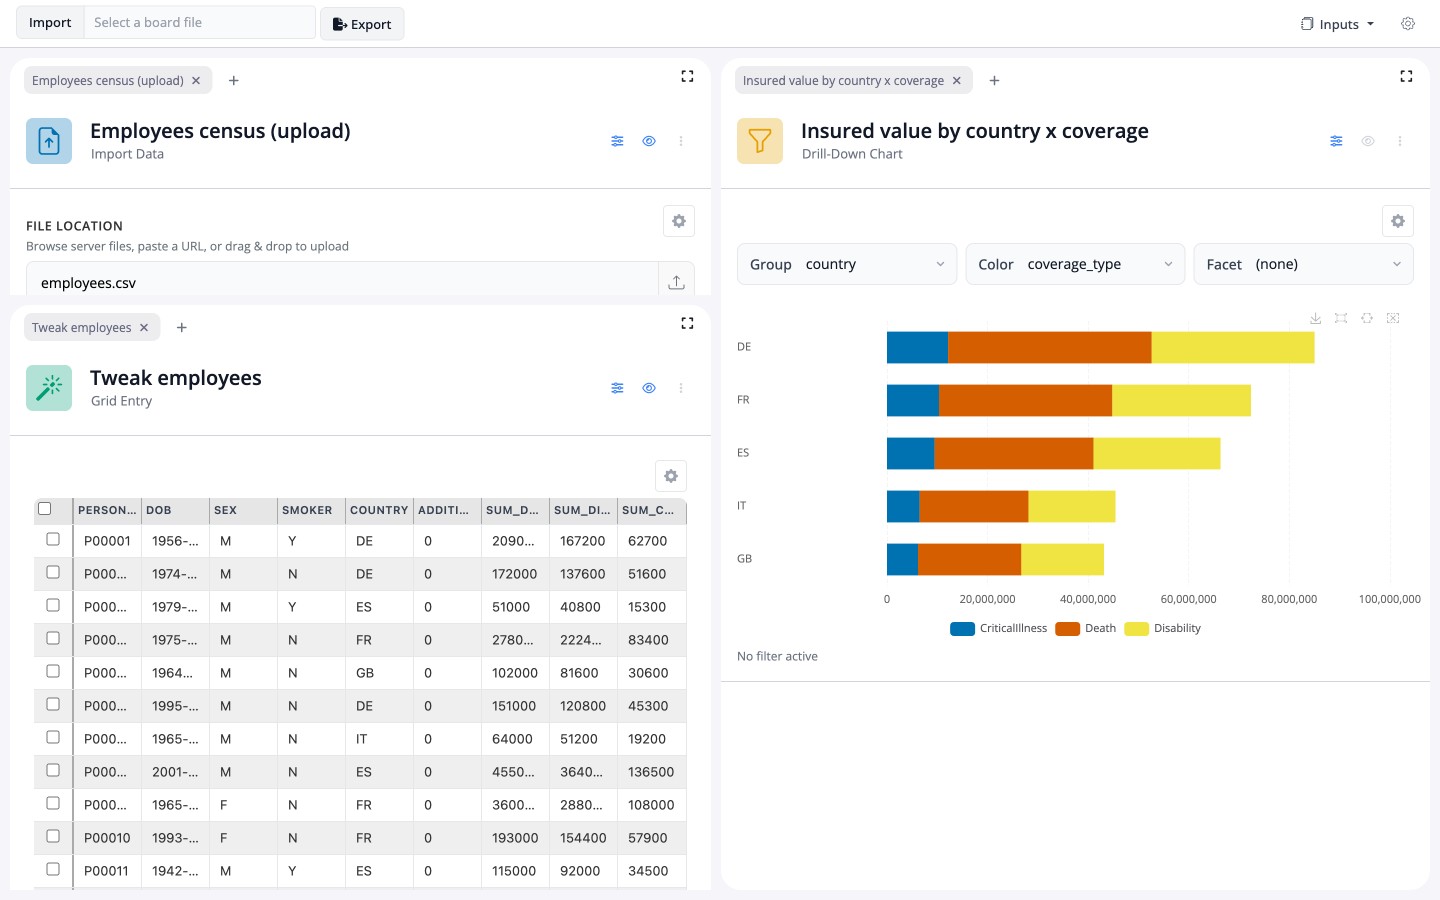
Task: Click the Employees census upload node icon
Action: [49, 141]
